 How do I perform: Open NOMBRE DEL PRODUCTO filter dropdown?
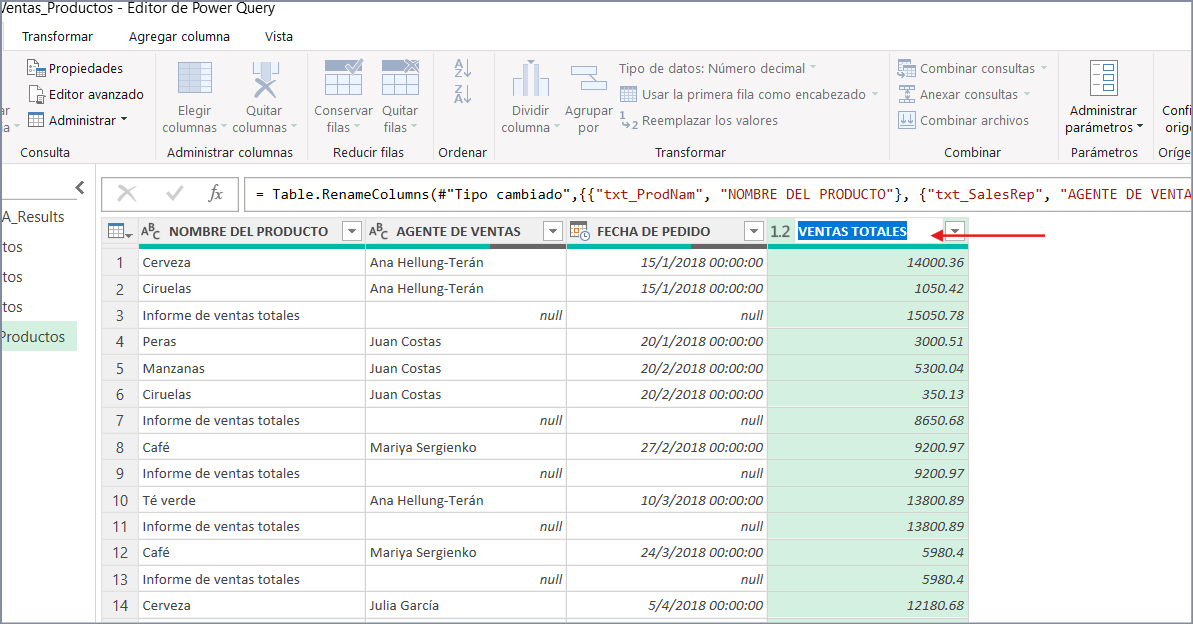[x=352, y=231]
